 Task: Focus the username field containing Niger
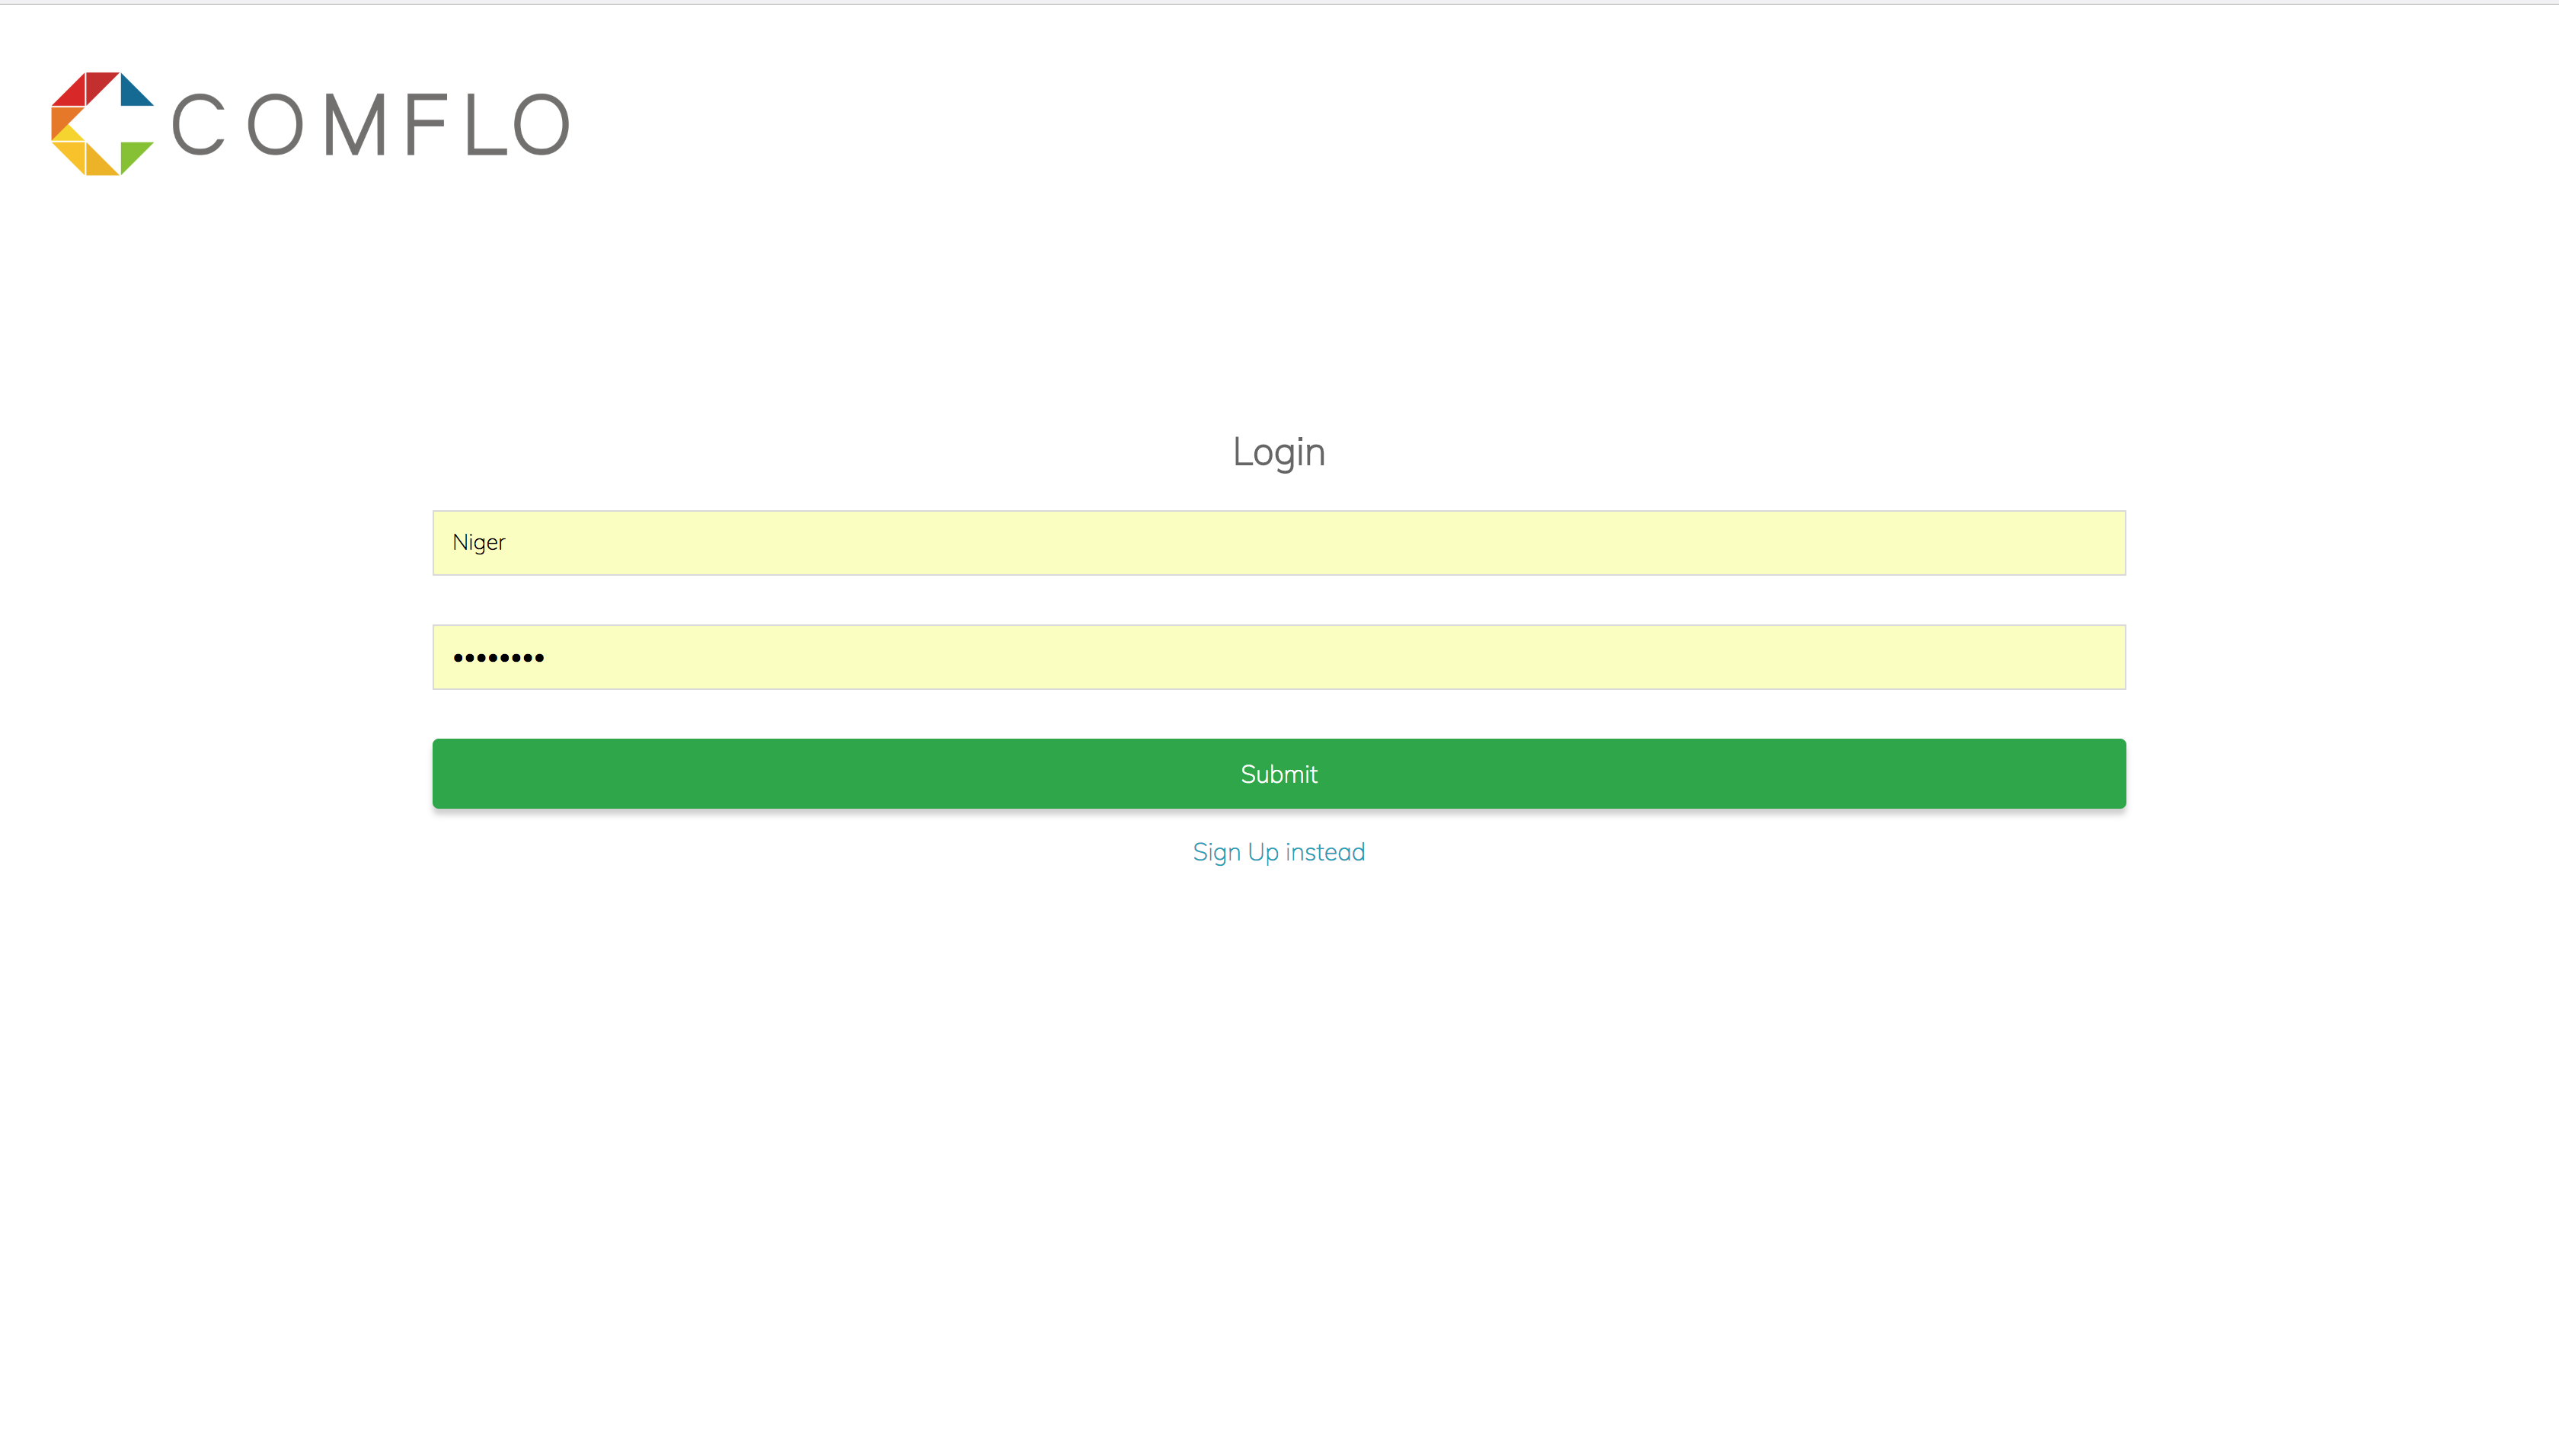click(x=1278, y=543)
